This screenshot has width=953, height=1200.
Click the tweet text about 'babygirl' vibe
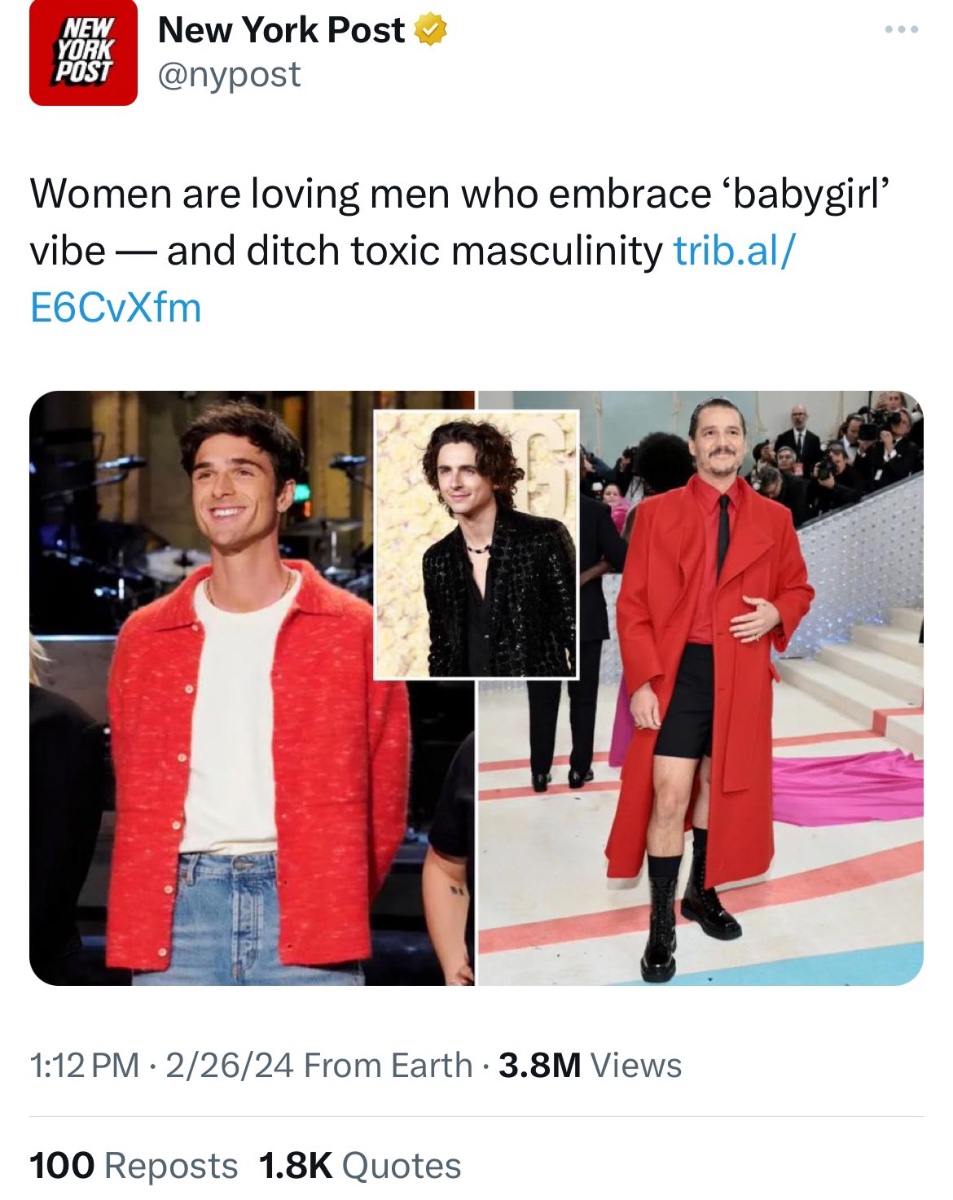460,250
